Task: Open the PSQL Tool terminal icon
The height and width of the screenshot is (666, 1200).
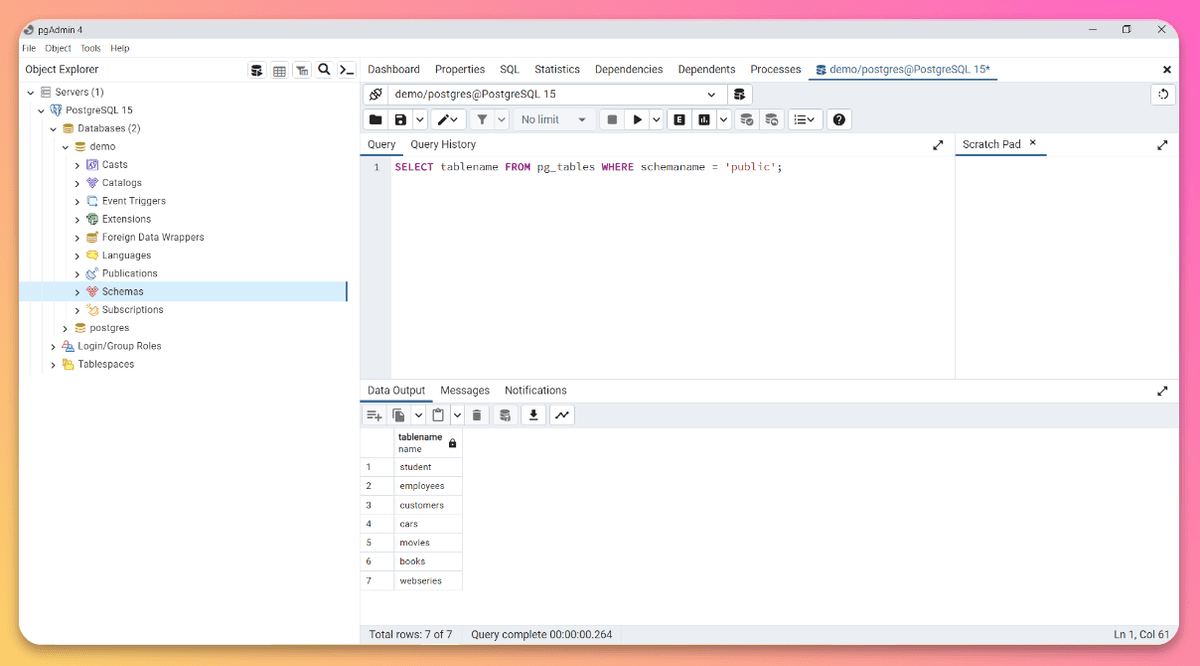Action: tap(346, 70)
